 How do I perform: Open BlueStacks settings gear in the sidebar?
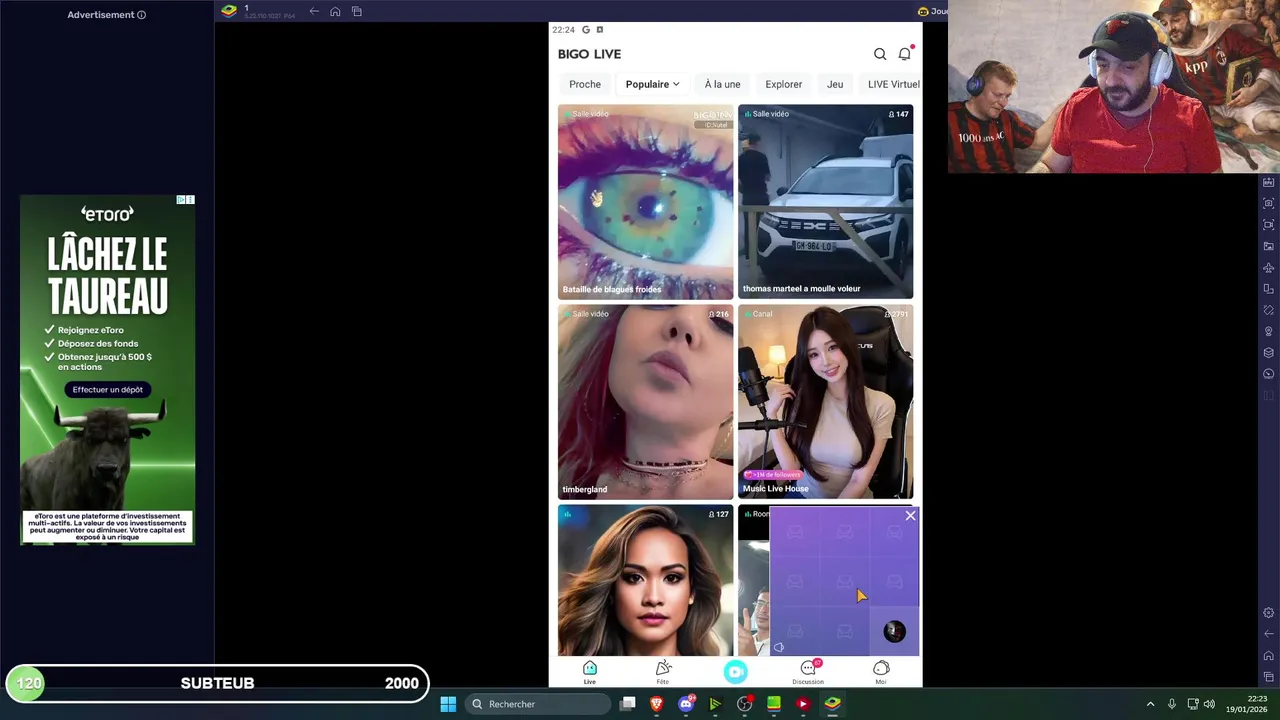[x=1269, y=613]
